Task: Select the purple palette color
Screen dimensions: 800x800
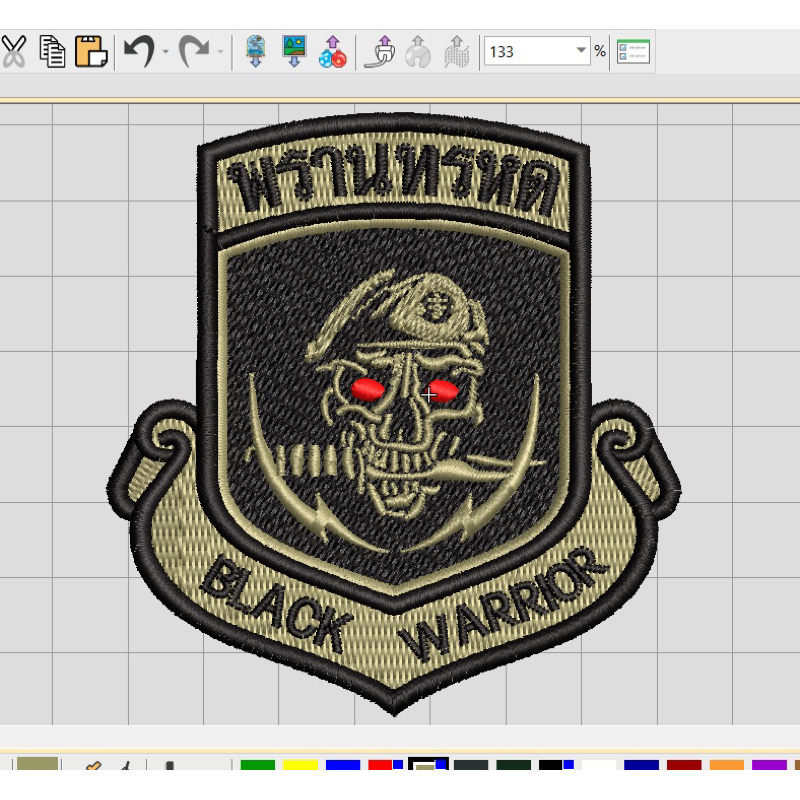Action: pos(769,764)
